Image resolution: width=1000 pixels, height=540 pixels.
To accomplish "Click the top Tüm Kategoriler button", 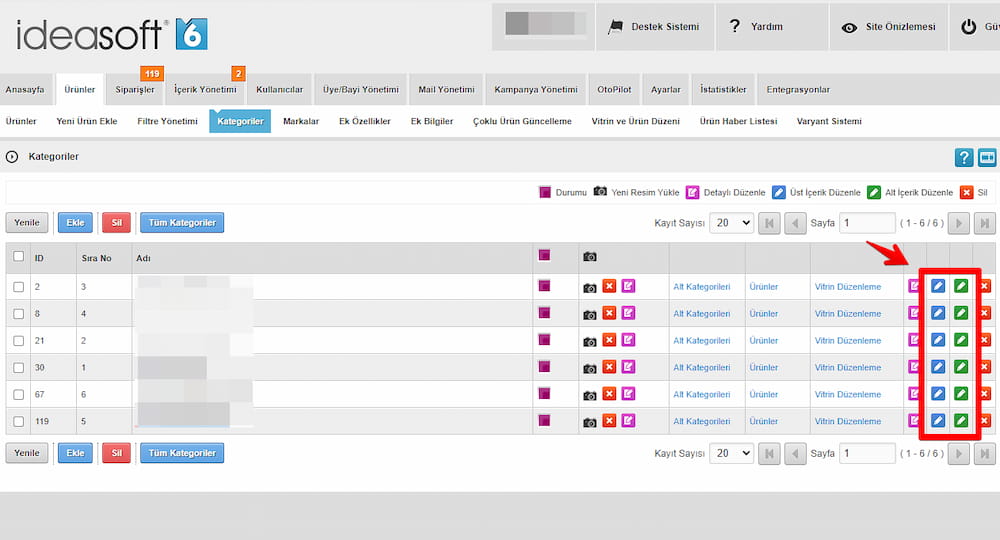I will 182,223.
